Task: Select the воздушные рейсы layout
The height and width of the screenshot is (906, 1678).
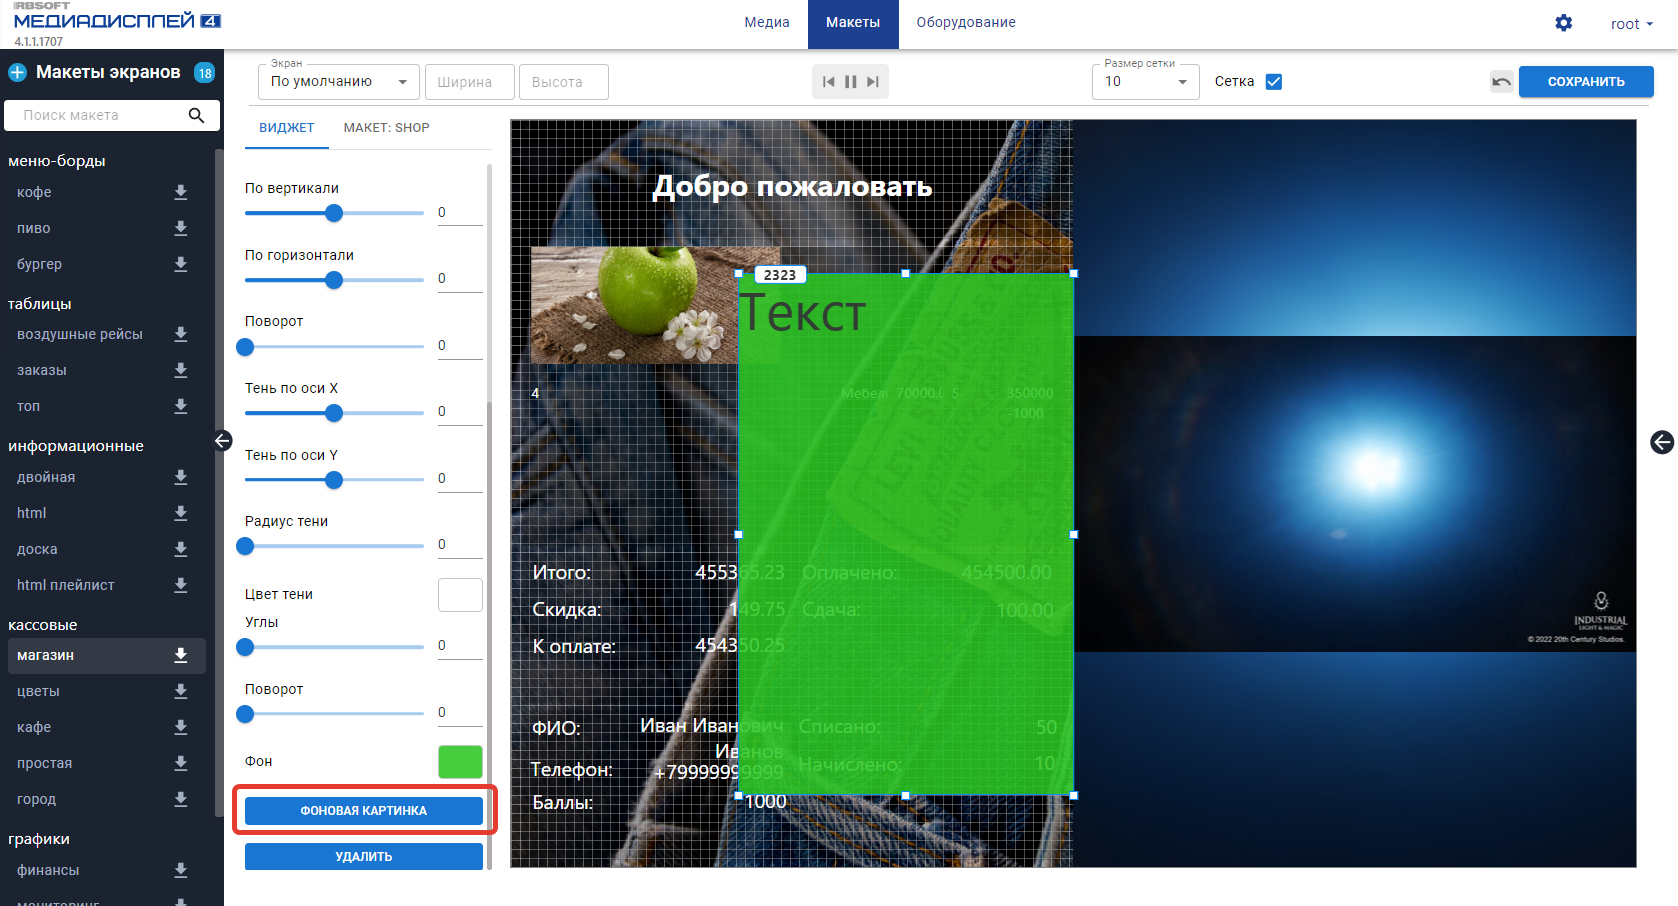Action: (80, 334)
